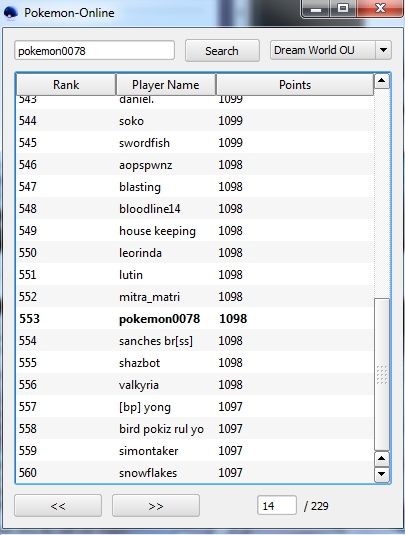Click total pages label / 229
Screen dimensions: 405x535
[316, 506]
